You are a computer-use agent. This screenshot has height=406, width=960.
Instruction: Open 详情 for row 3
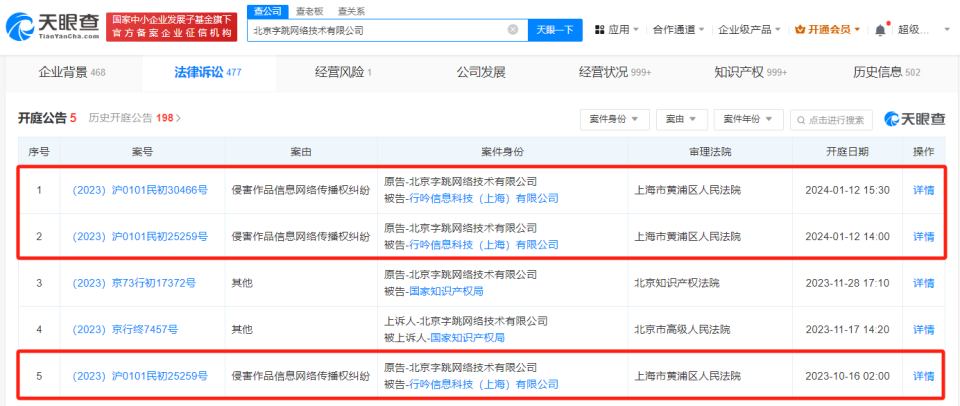(924, 283)
